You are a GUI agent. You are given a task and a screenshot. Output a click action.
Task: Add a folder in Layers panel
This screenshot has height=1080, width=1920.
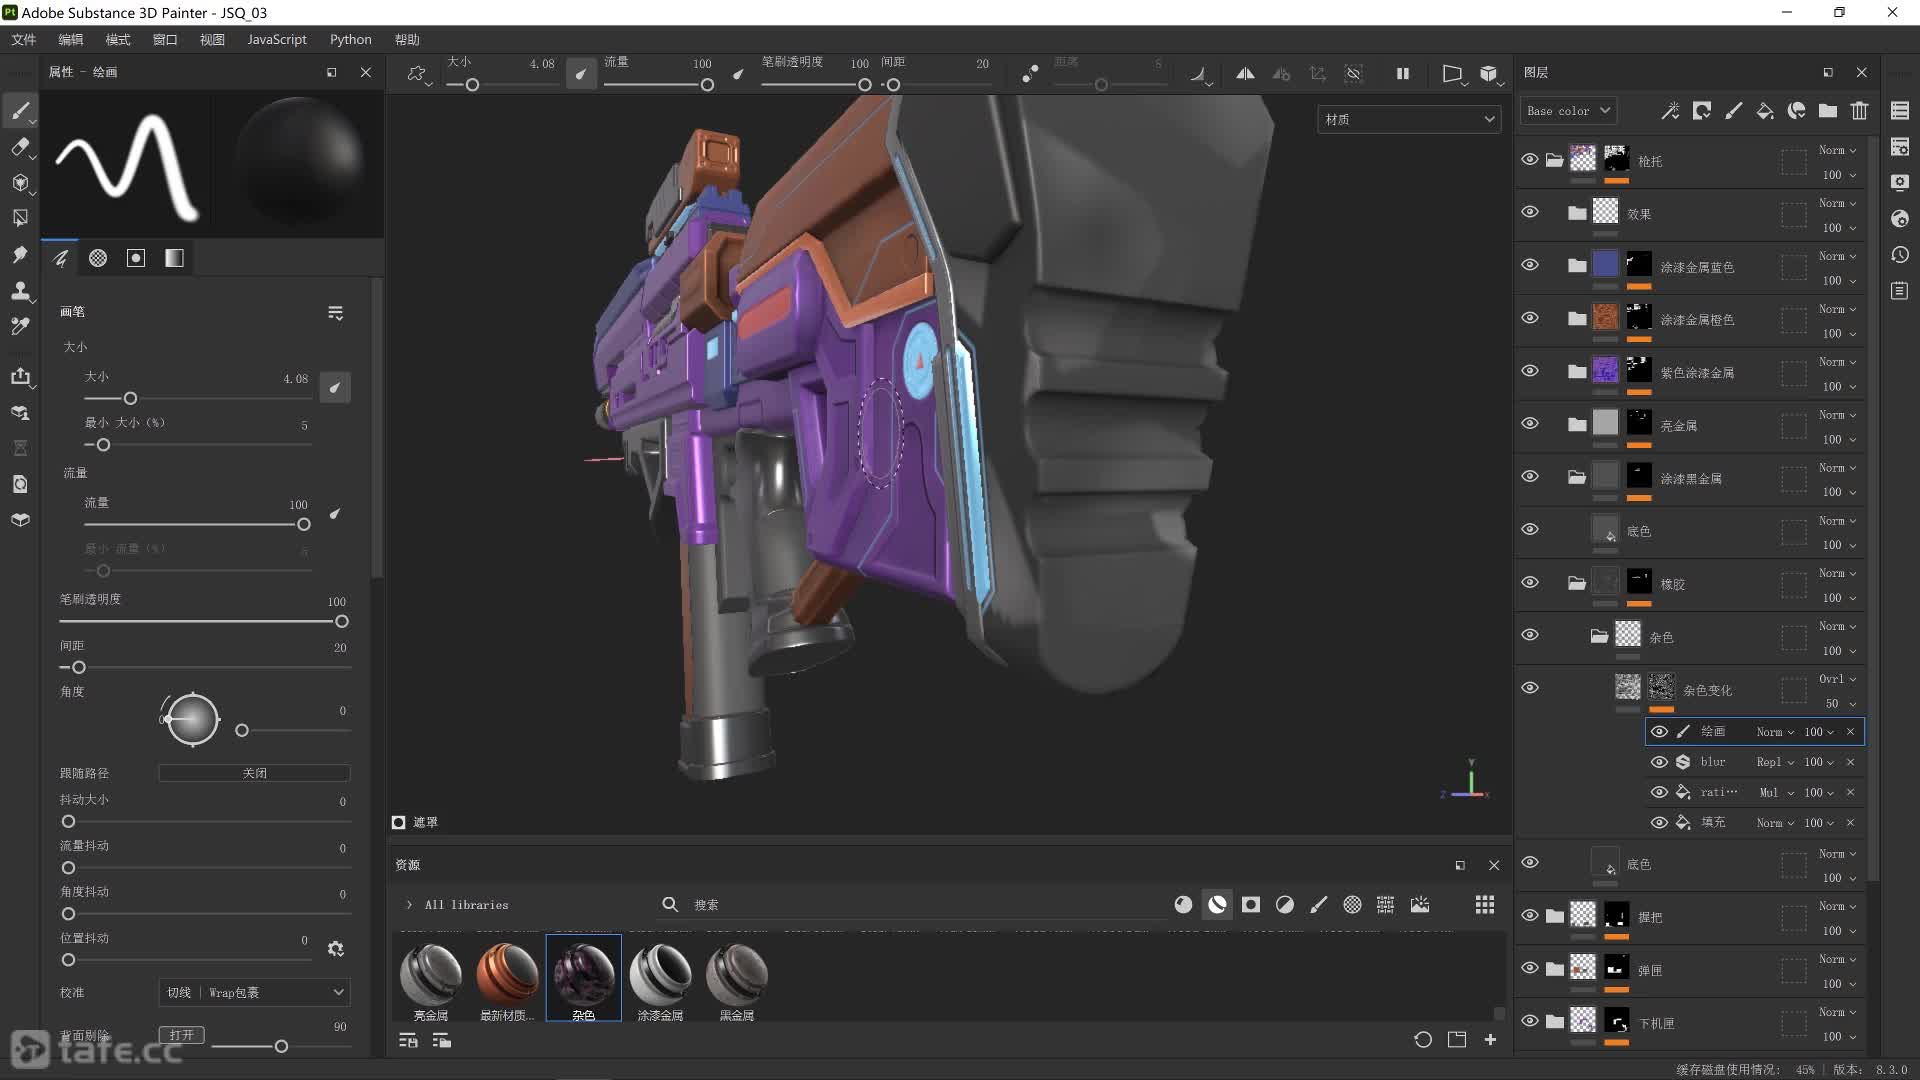tap(1827, 111)
